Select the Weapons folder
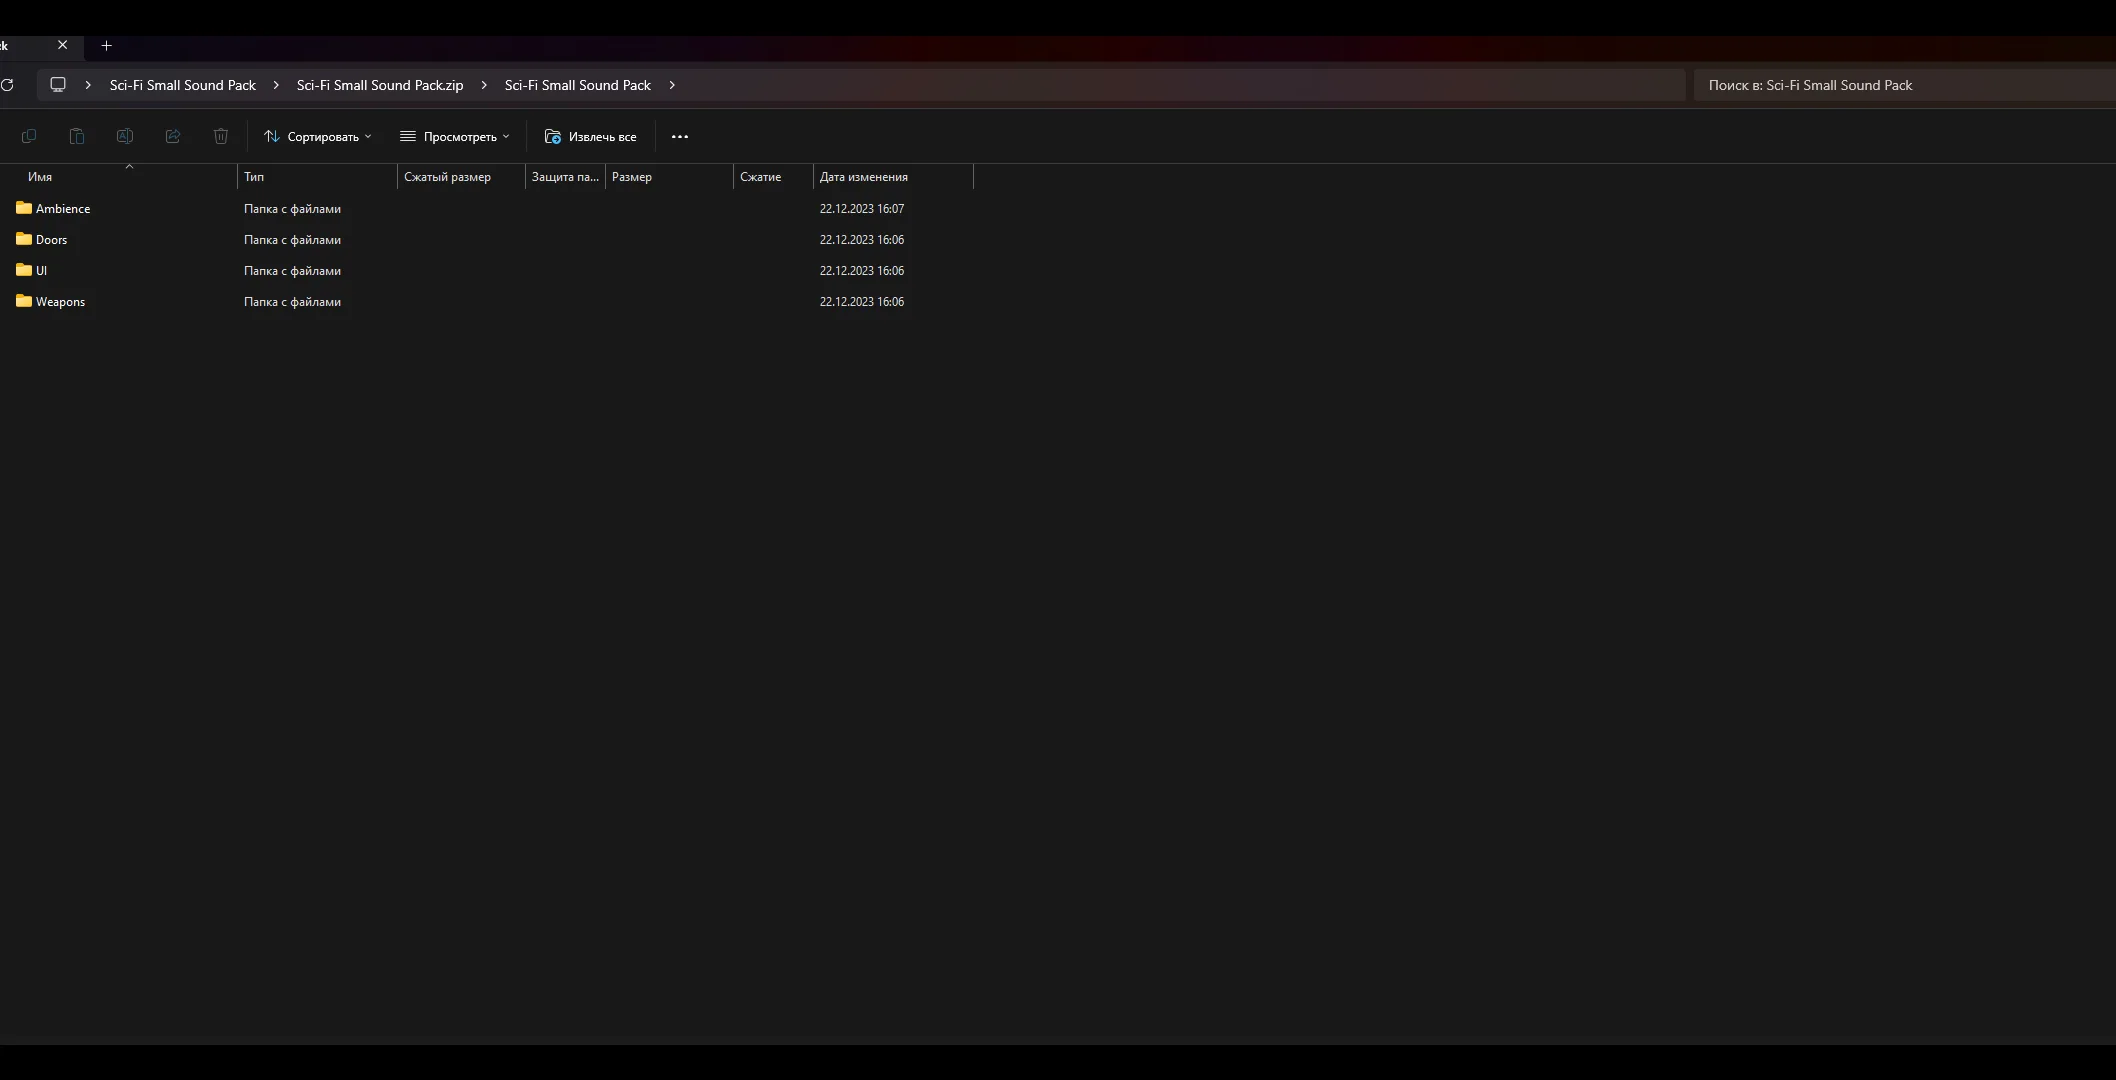Screen dimensions: 2116x1080 coord(60,302)
